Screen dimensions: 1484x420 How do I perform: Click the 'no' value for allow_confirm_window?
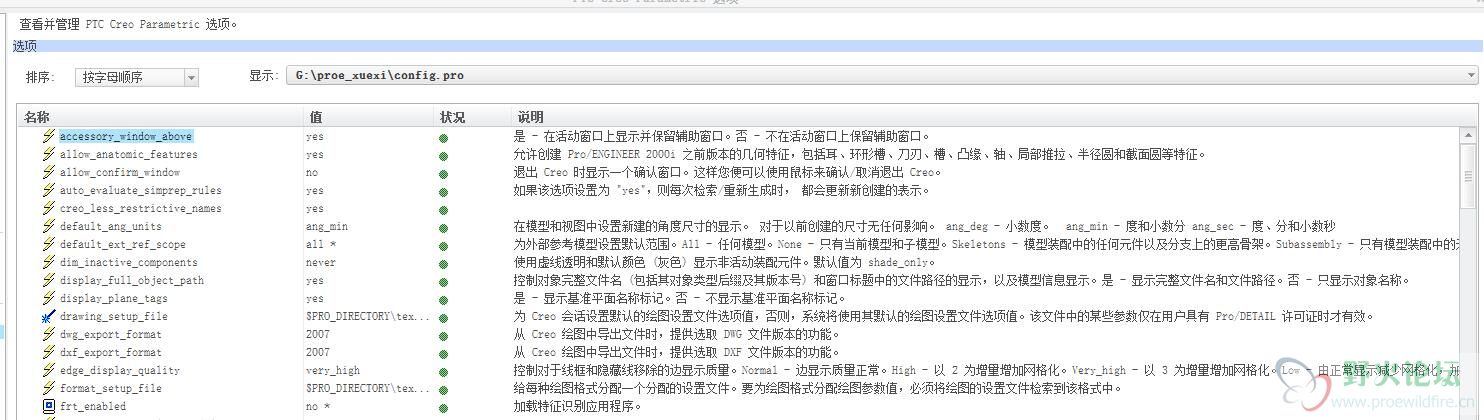312,172
